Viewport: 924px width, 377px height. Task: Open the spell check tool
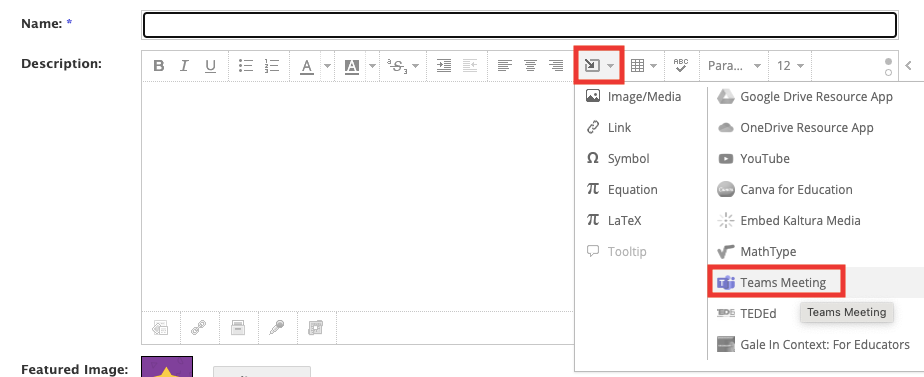point(681,66)
